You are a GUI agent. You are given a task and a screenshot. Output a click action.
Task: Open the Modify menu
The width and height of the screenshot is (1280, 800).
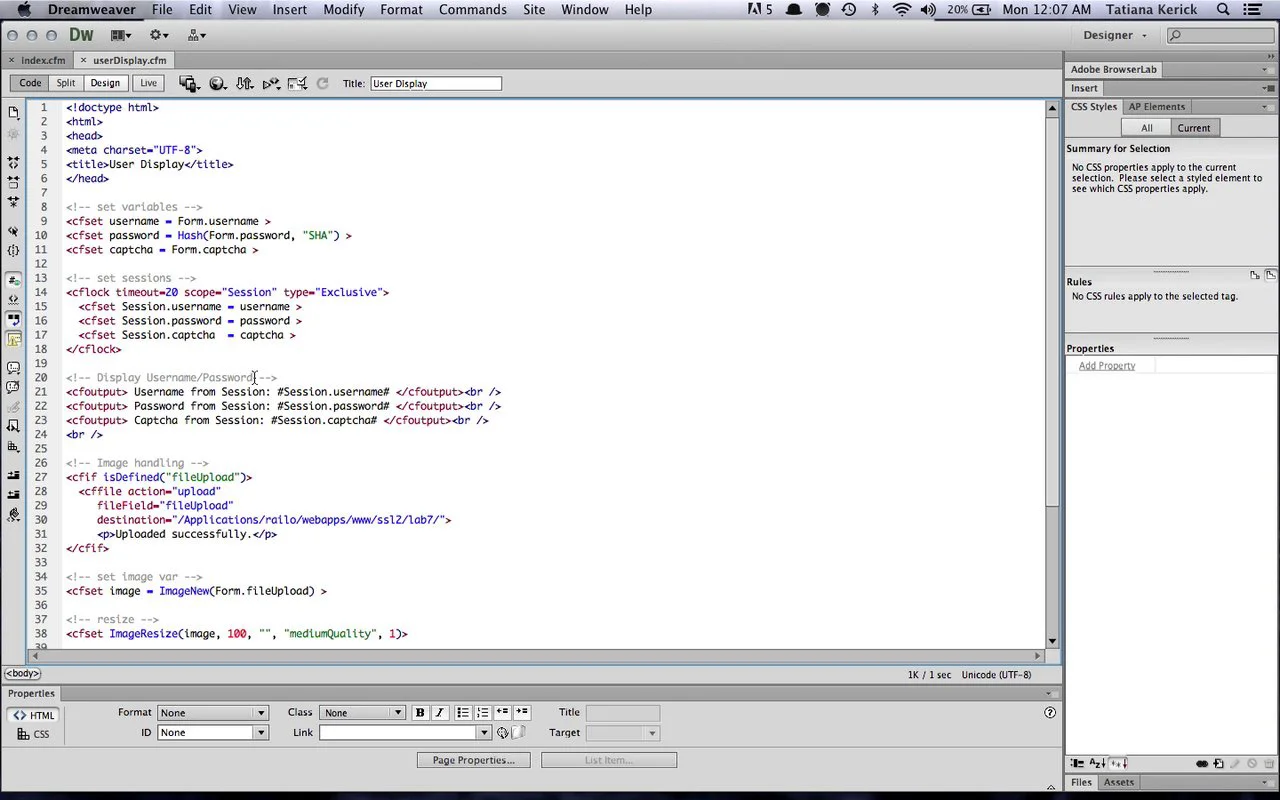[x=344, y=10]
